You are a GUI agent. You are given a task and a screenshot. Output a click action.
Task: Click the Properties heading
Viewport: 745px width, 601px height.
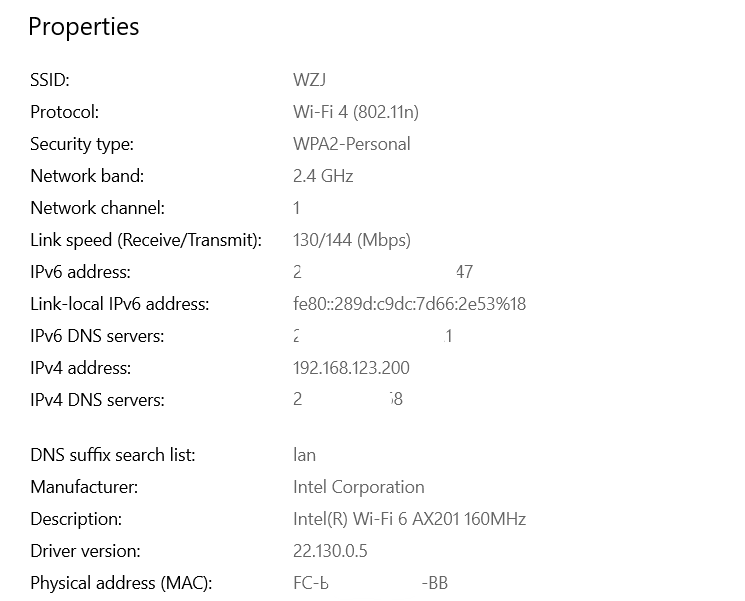click(84, 27)
